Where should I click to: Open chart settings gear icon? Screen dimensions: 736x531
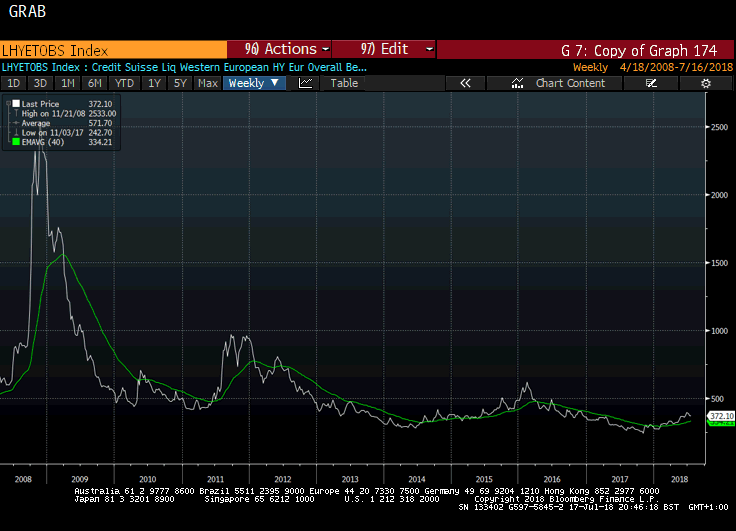click(706, 83)
